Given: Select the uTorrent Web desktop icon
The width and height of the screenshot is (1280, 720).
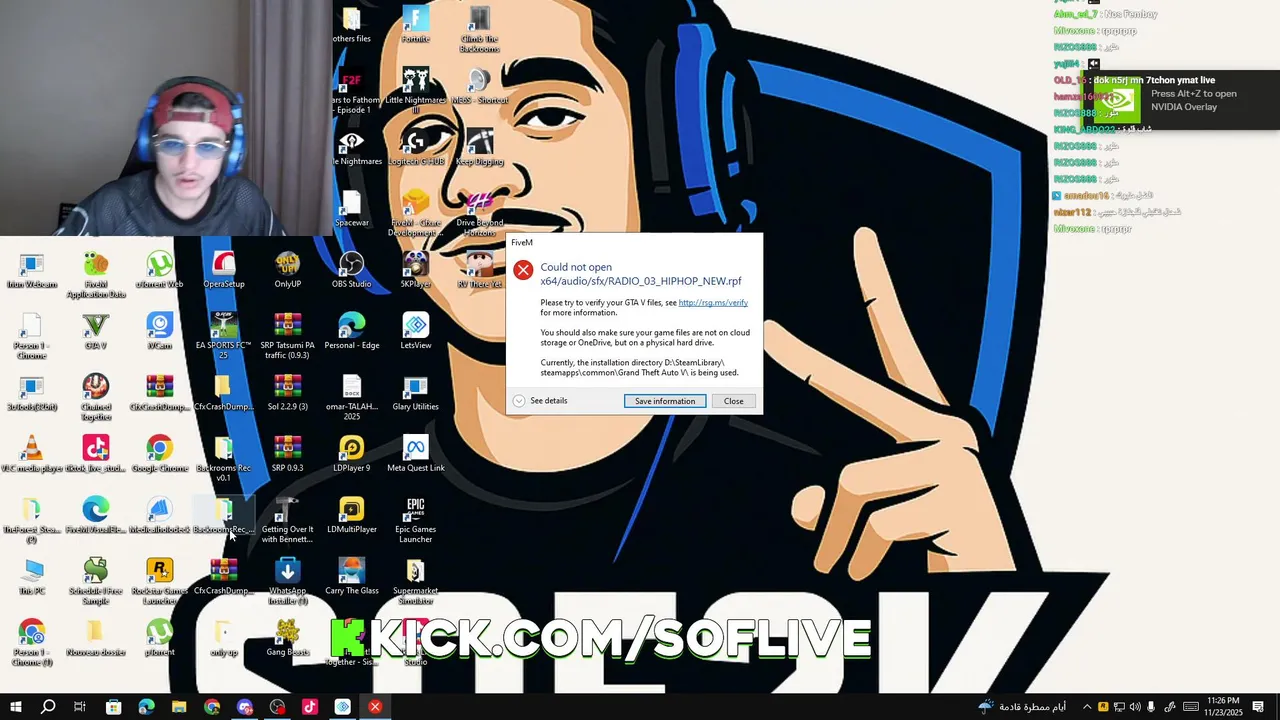Looking at the screenshot, I should (x=159, y=270).
